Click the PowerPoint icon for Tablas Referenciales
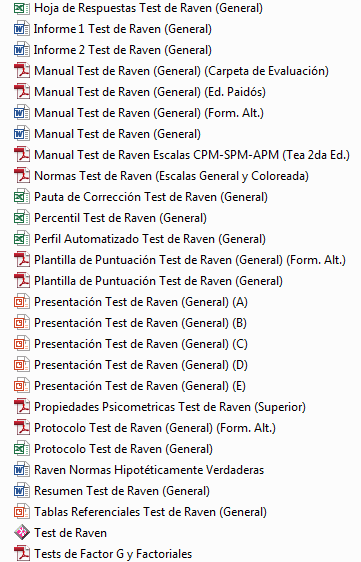361x562 pixels. tap(22, 512)
